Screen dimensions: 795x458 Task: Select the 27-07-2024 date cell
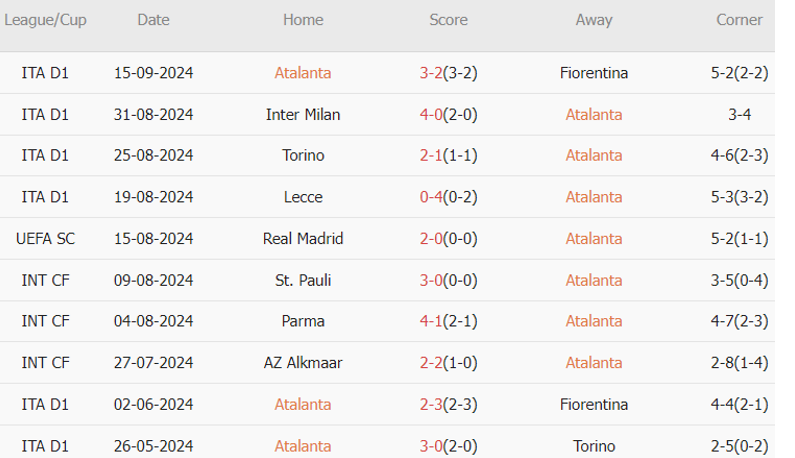point(153,363)
